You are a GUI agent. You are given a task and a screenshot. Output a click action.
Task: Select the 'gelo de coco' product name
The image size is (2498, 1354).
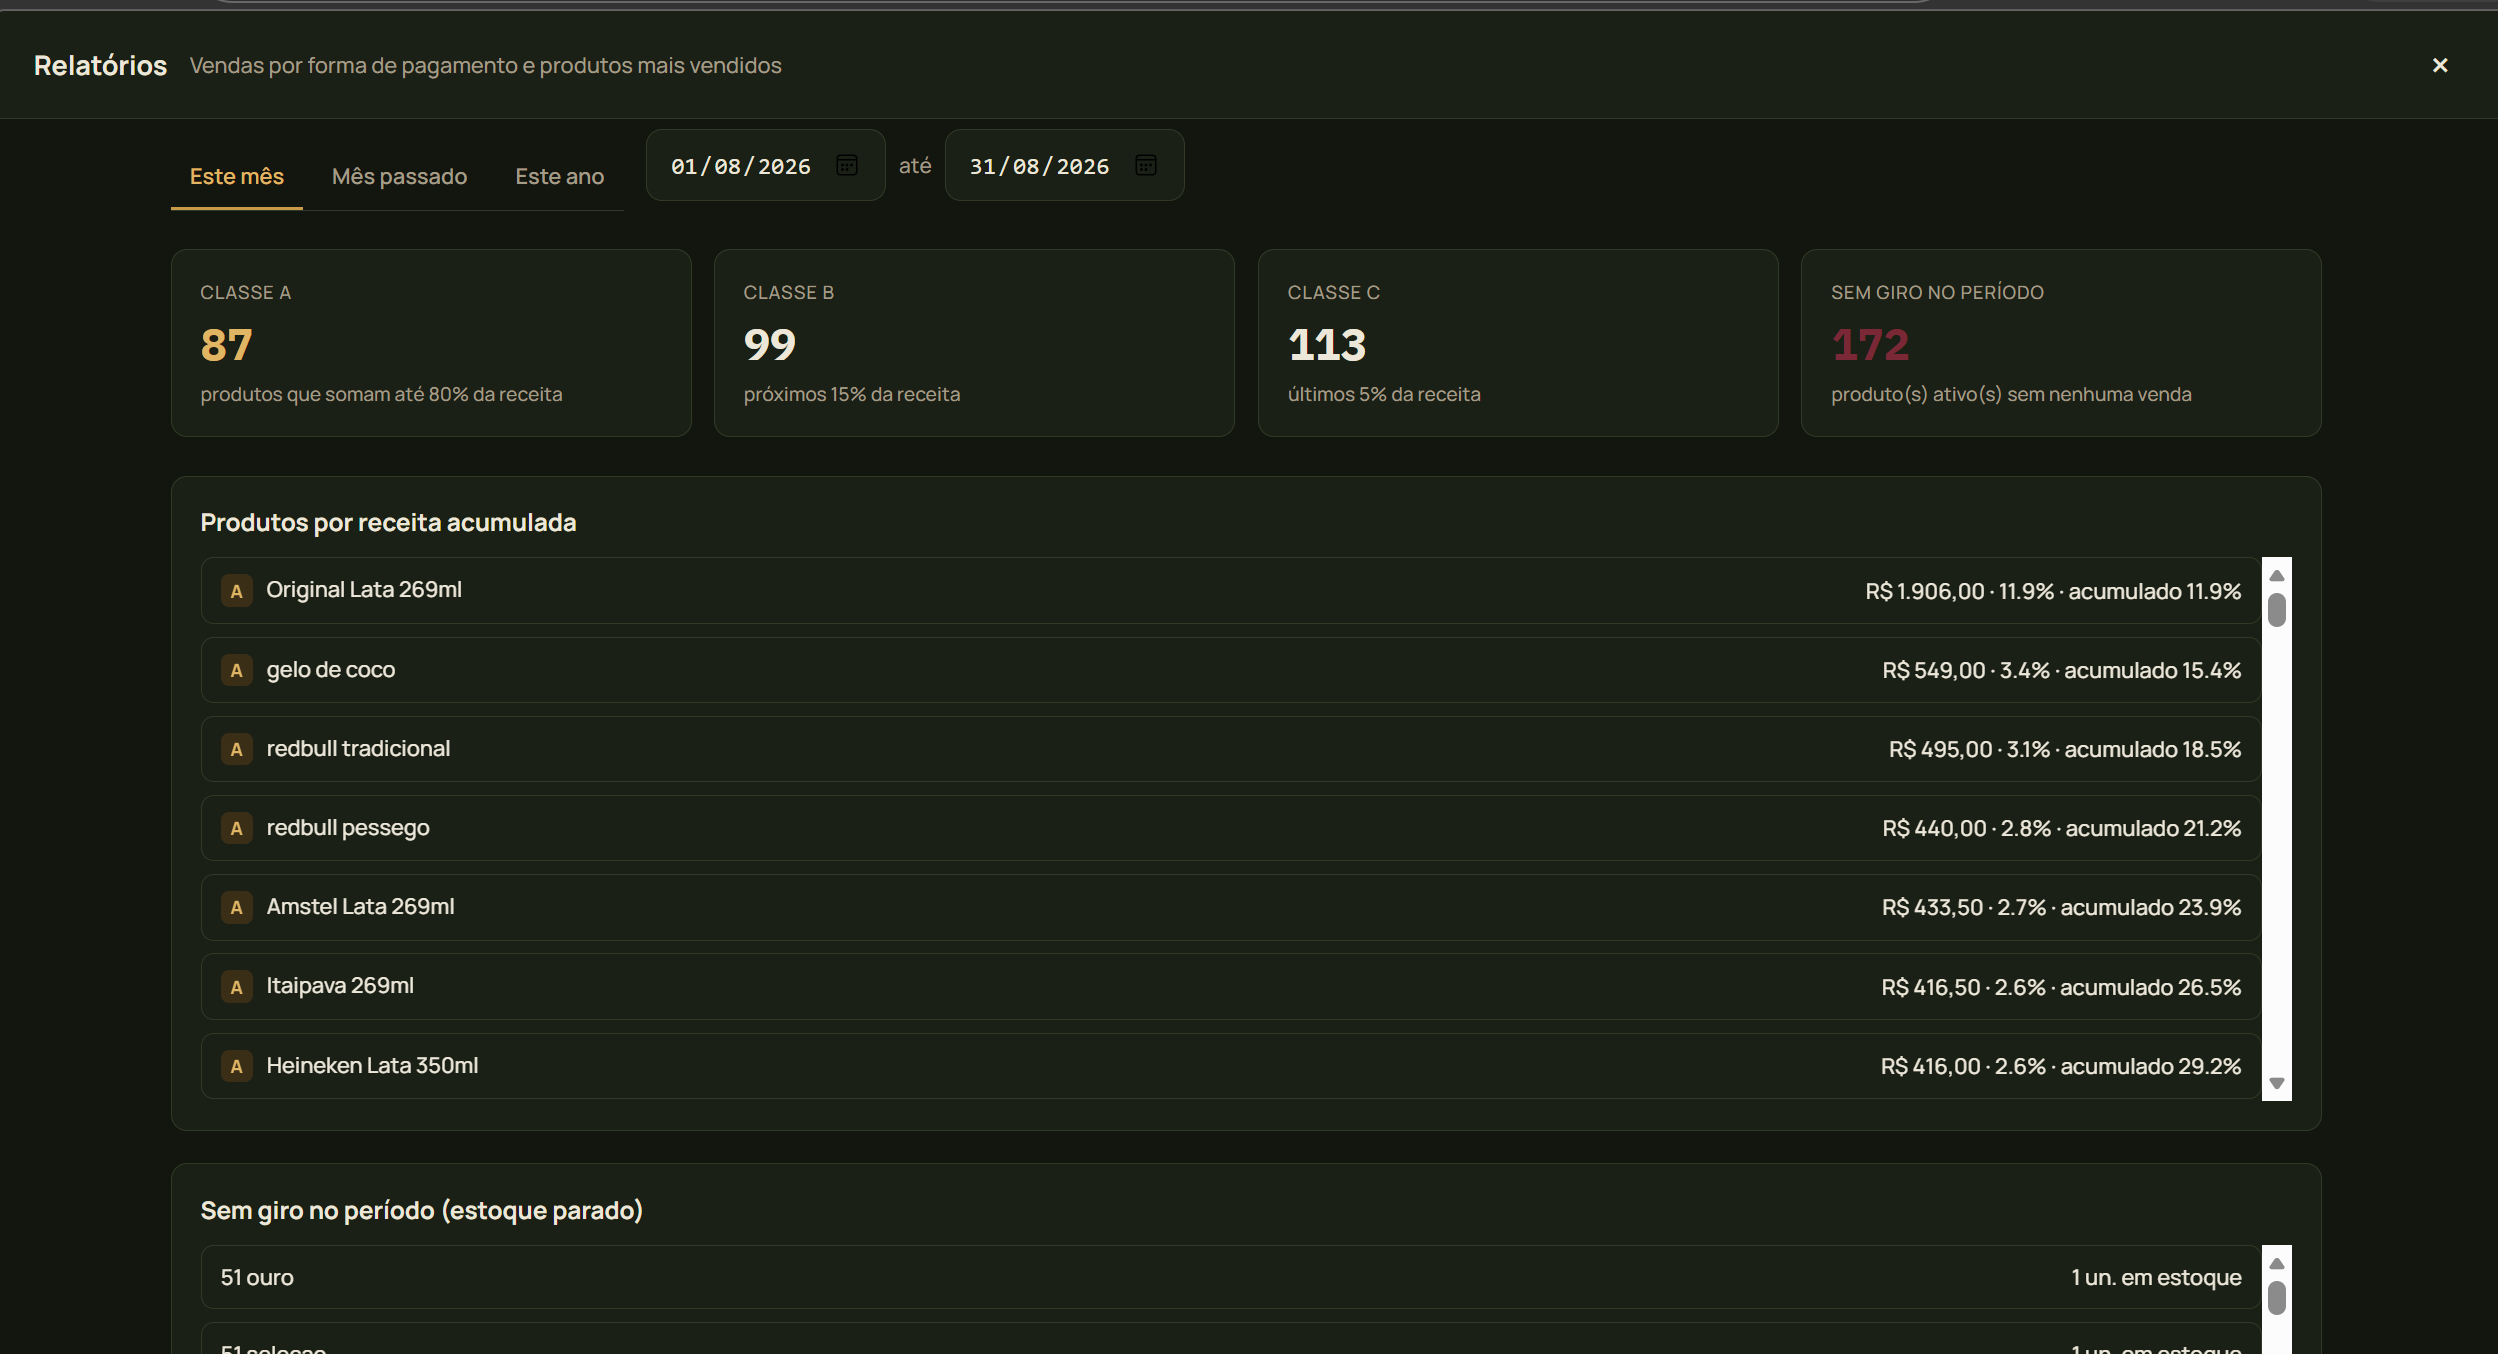(331, 670)
